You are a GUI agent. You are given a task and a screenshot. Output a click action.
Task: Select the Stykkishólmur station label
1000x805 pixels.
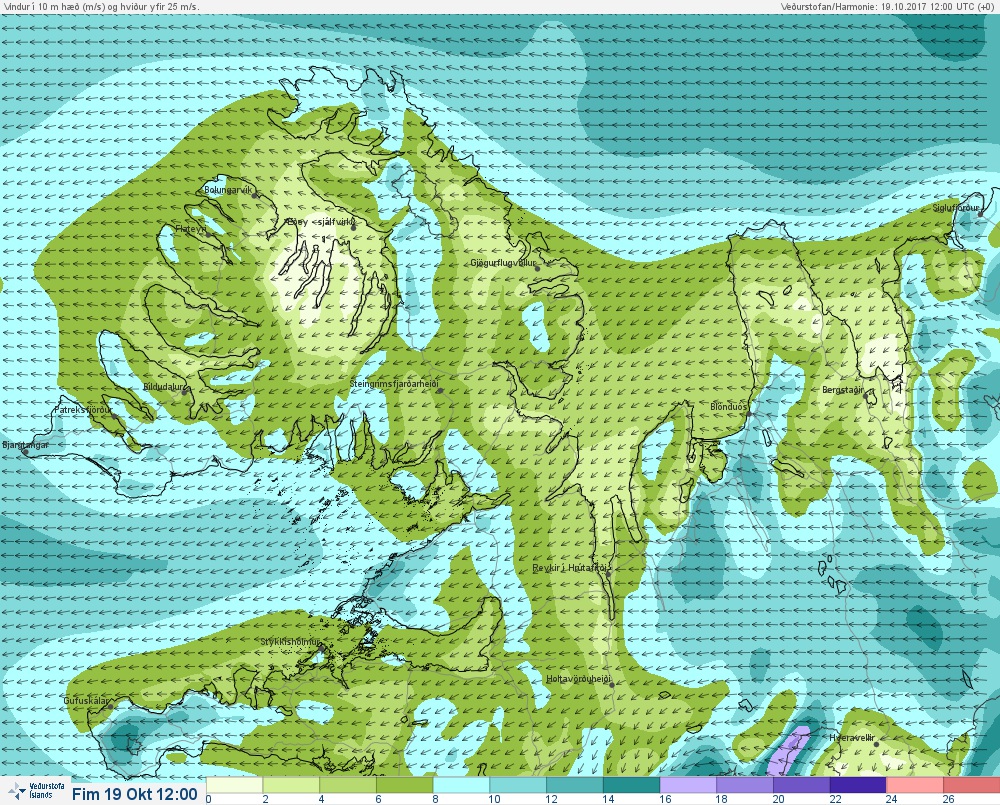pos(291,642)
